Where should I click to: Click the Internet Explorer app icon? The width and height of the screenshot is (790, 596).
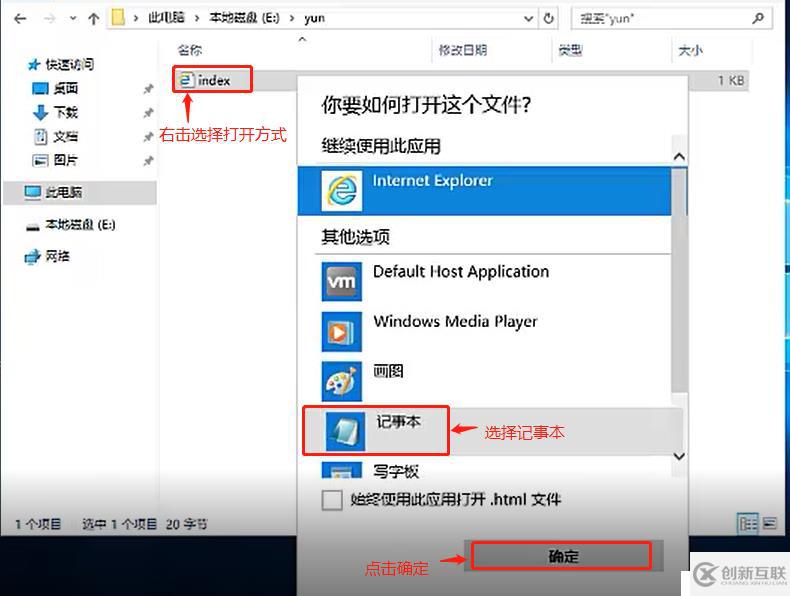click(342, 191)
